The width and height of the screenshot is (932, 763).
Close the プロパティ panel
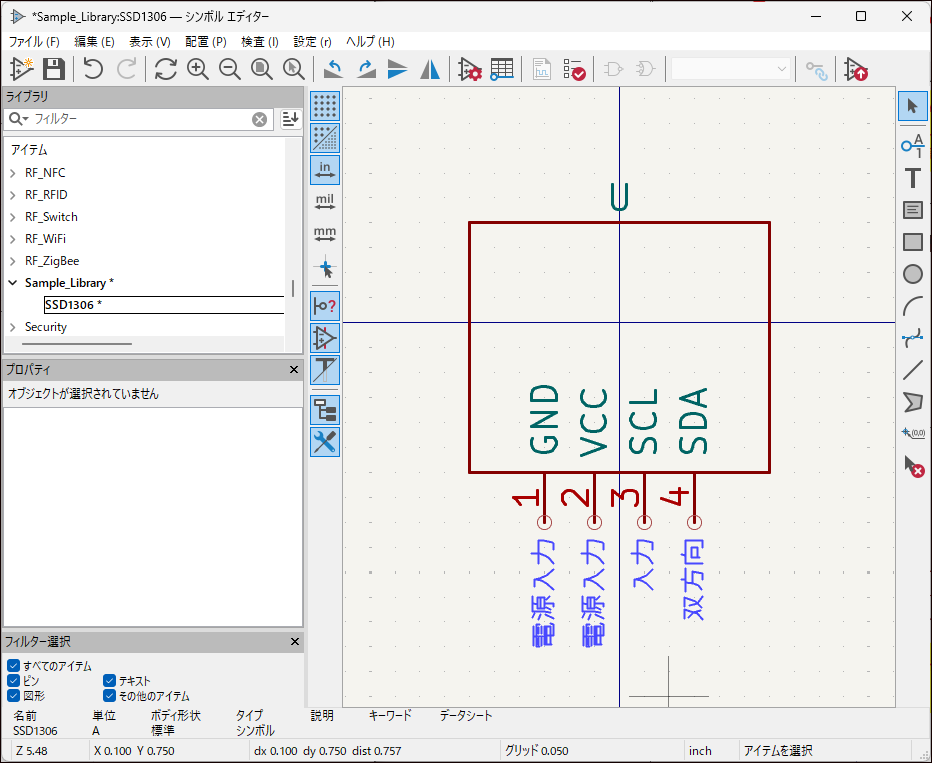tap(294, 370)
